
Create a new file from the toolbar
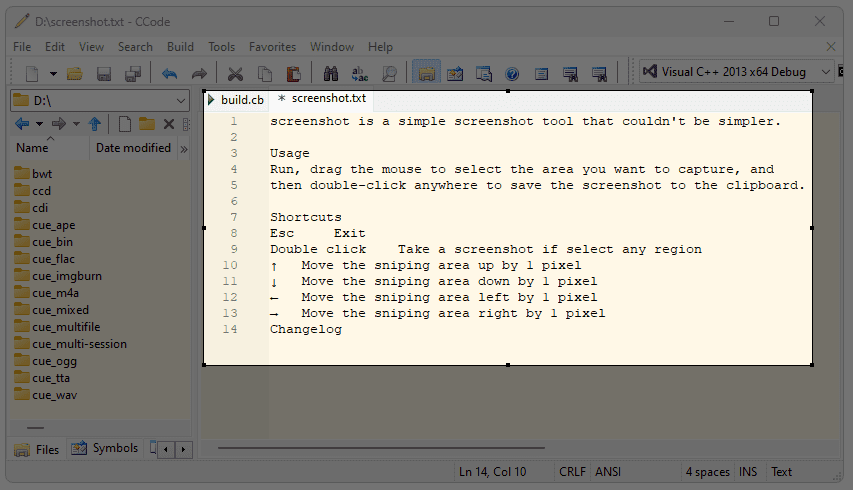(x=33, y=73)
